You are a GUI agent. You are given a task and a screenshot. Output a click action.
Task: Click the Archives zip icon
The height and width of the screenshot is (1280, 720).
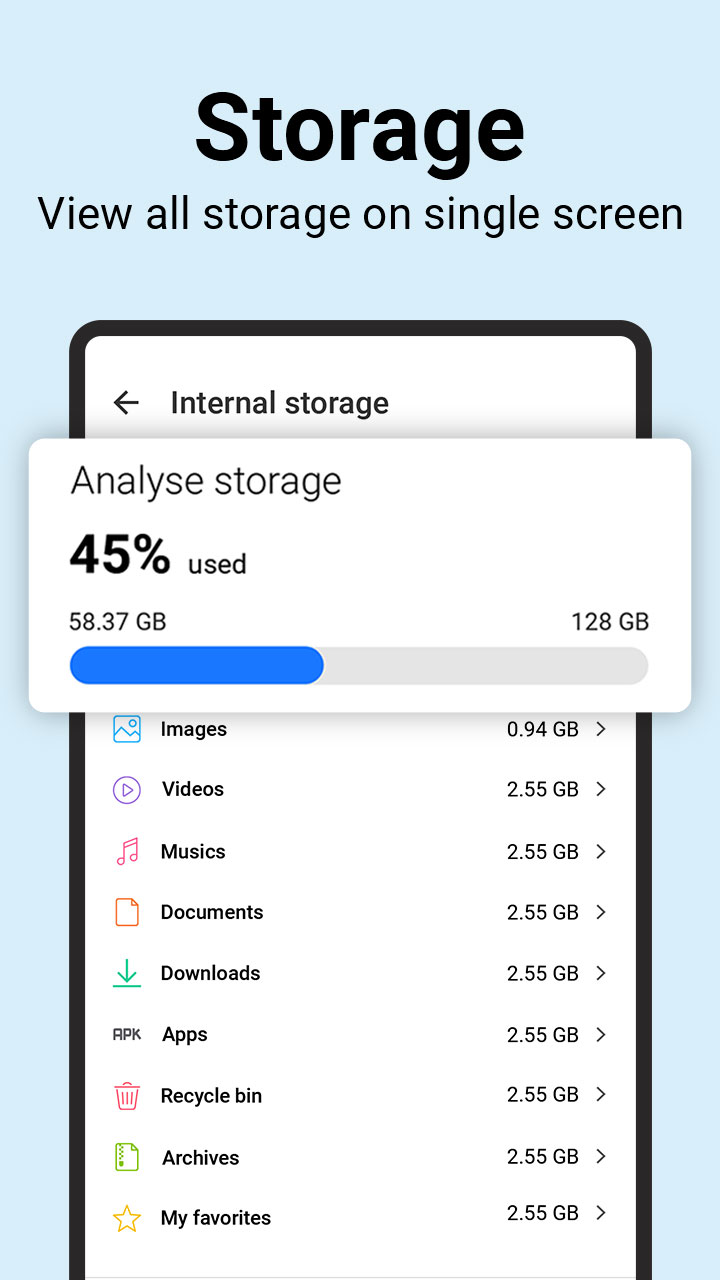[127, 1157]
